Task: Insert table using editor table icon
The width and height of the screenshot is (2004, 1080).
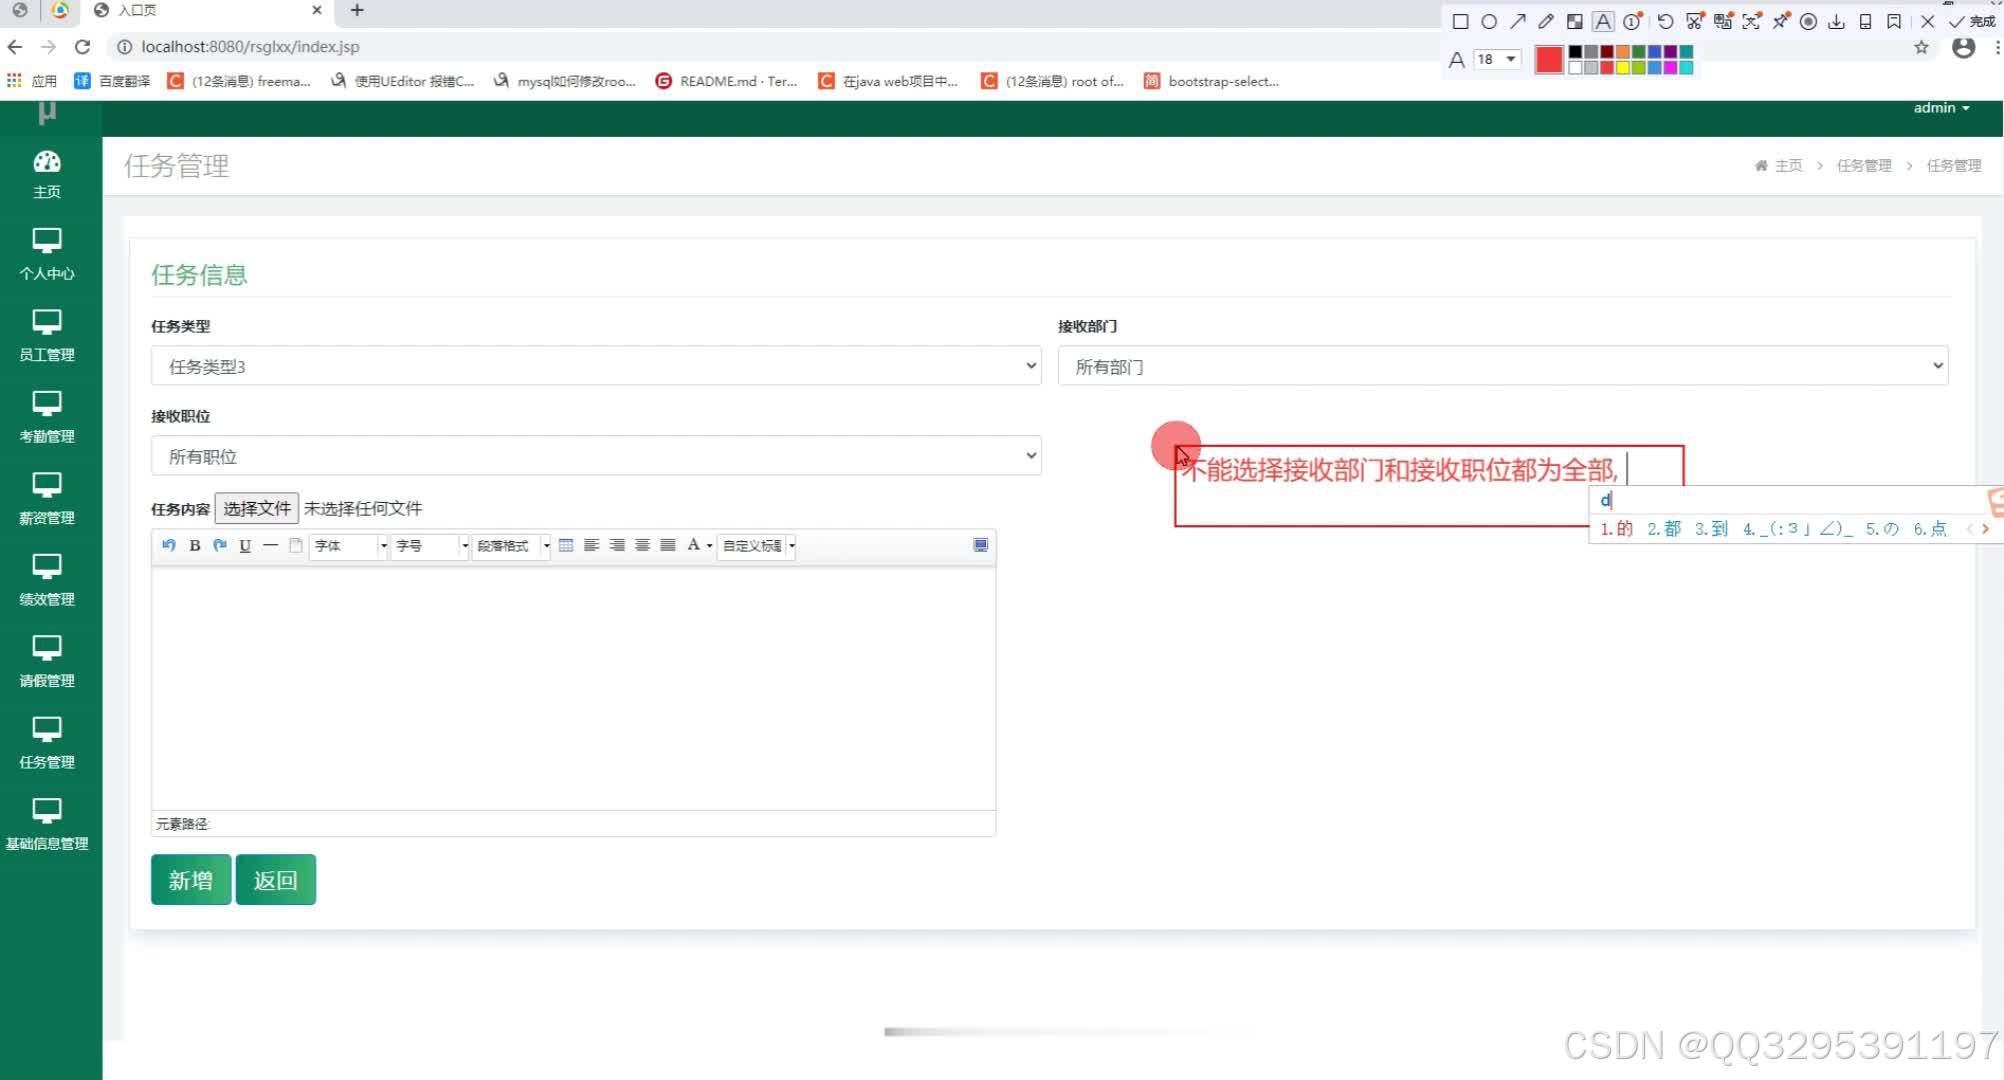Action: point(566,545)
